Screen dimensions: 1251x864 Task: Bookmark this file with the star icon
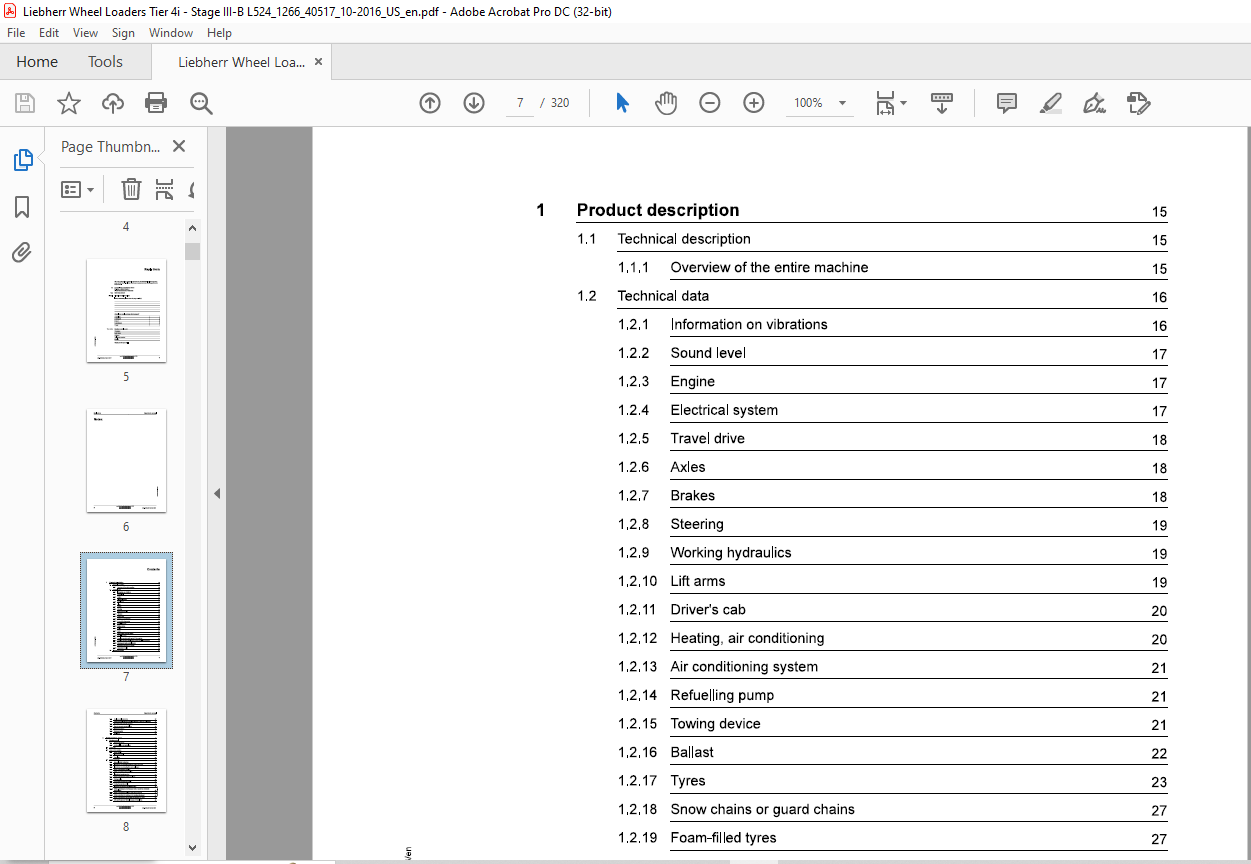click(68, 103)
